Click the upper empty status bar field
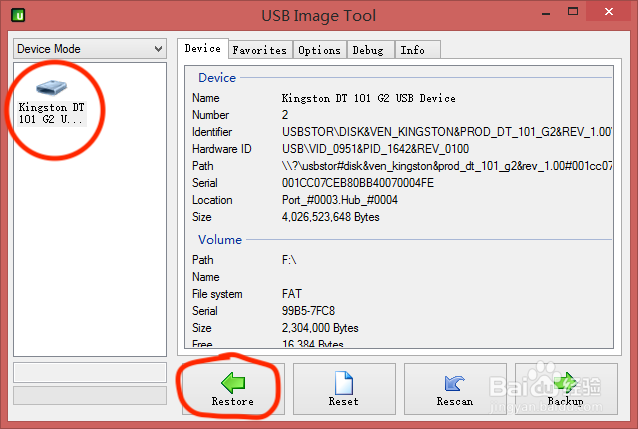Image resolution: width=638 pixels, height=429 pixels. tap(90, 372)
